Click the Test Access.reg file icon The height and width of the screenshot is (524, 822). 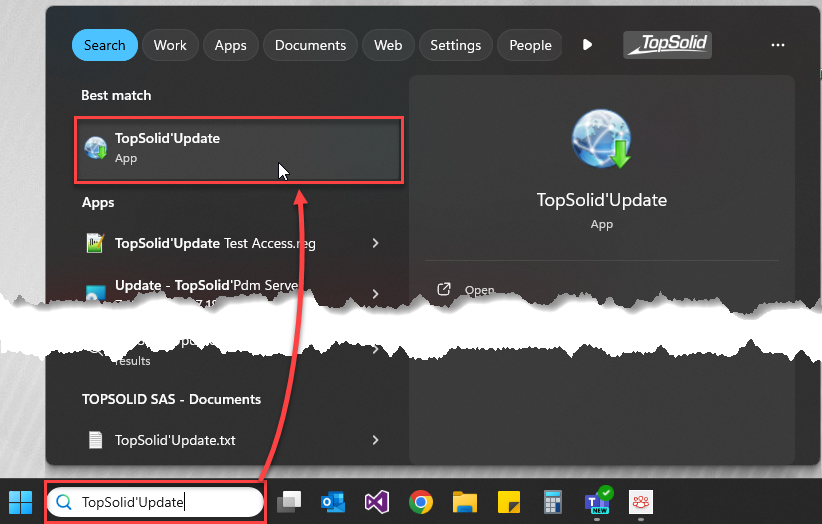[95, 243]
